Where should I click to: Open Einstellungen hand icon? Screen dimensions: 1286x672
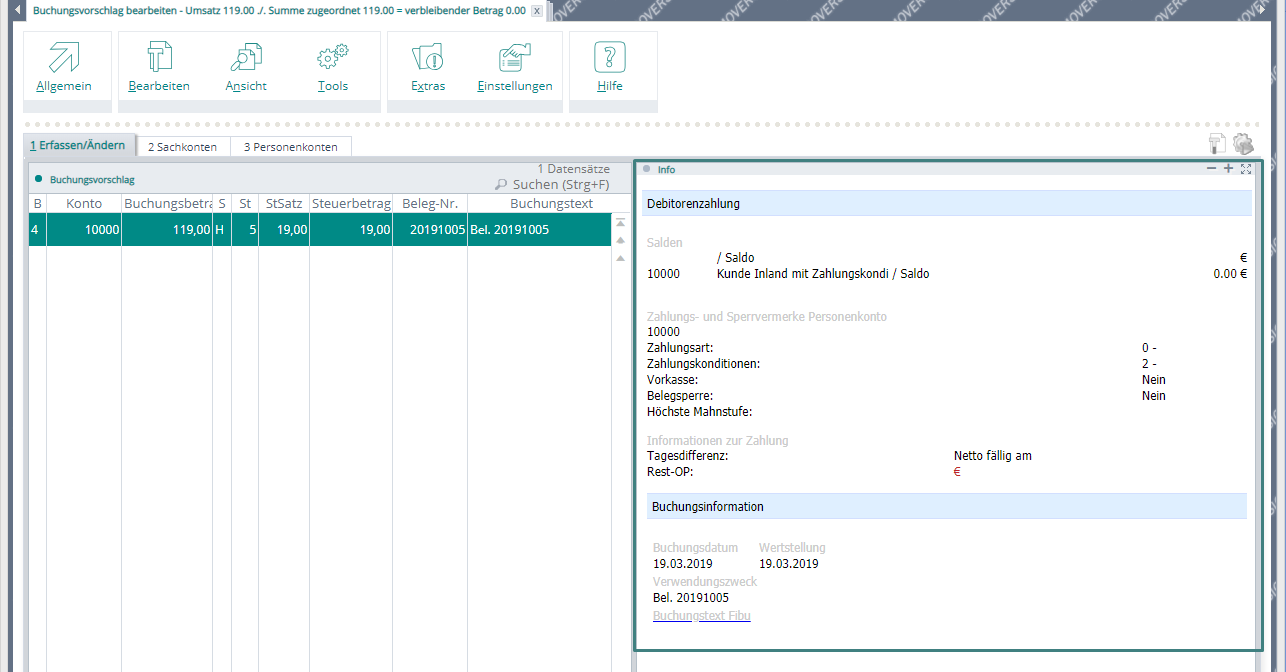pyautogui.click(x=514, y=58)
